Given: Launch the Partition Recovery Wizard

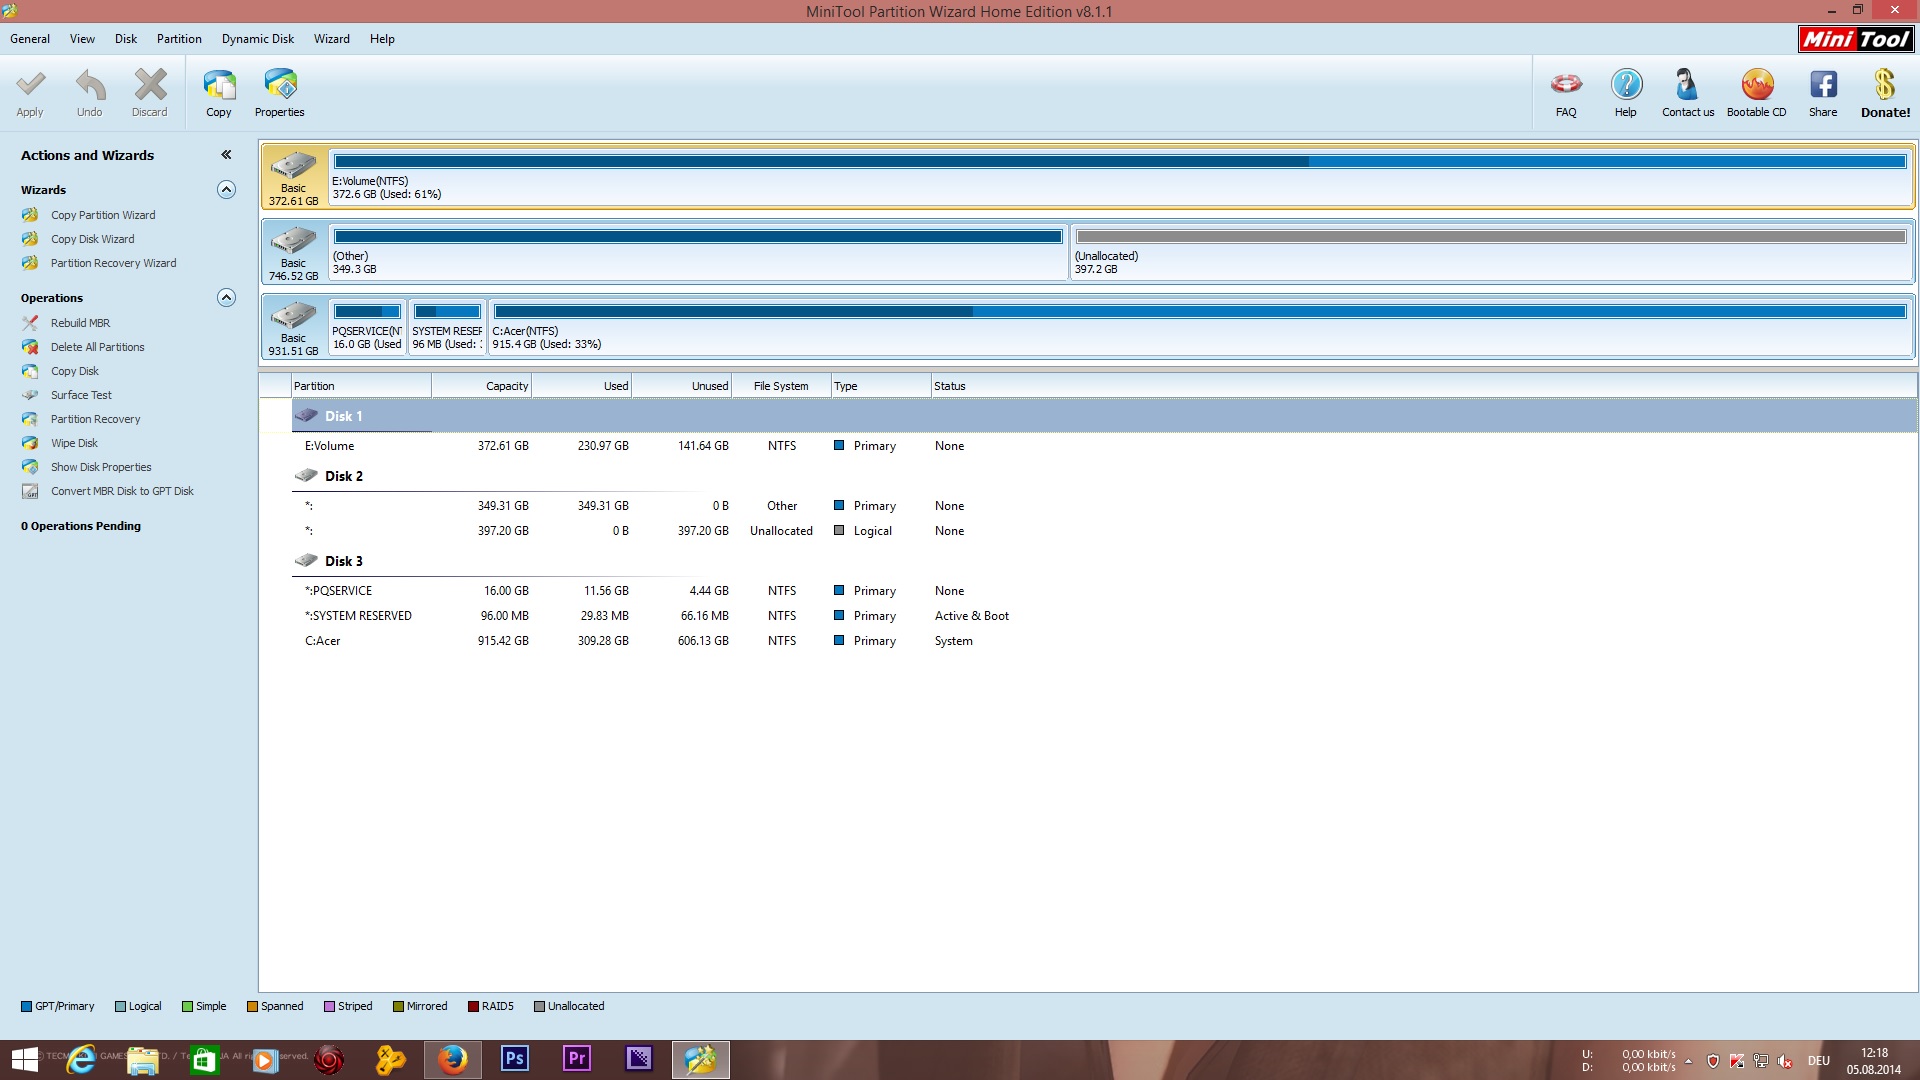Looking at the screenshot, I should pos(113,263).
